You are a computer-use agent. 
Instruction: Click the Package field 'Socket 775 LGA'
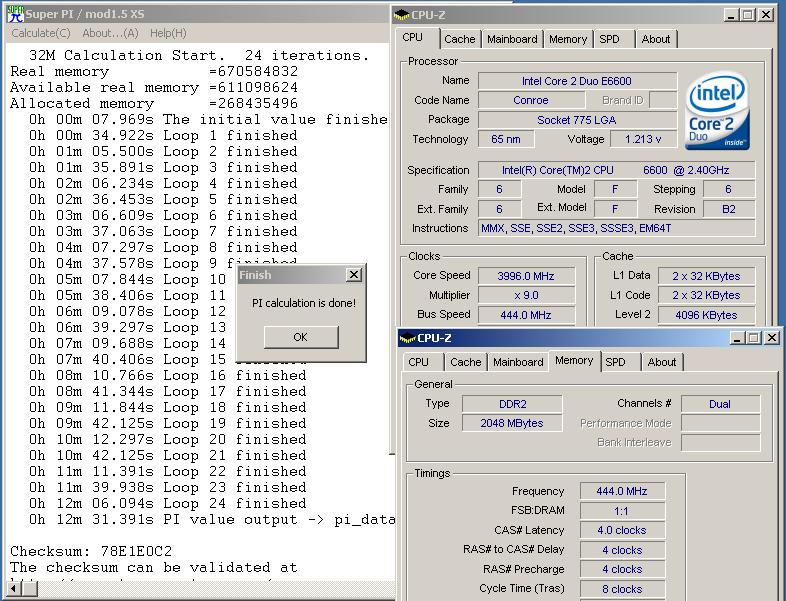click(x=577, y=120)
